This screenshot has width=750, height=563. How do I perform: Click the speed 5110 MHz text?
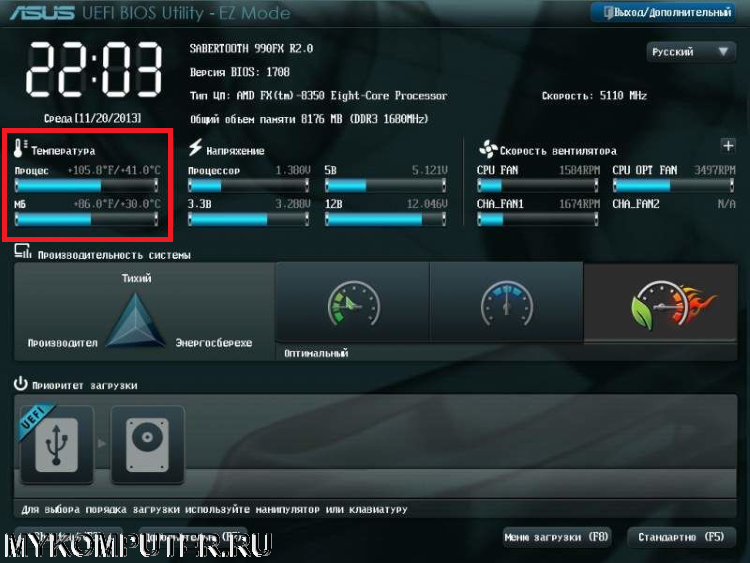(x=594, y=96)
